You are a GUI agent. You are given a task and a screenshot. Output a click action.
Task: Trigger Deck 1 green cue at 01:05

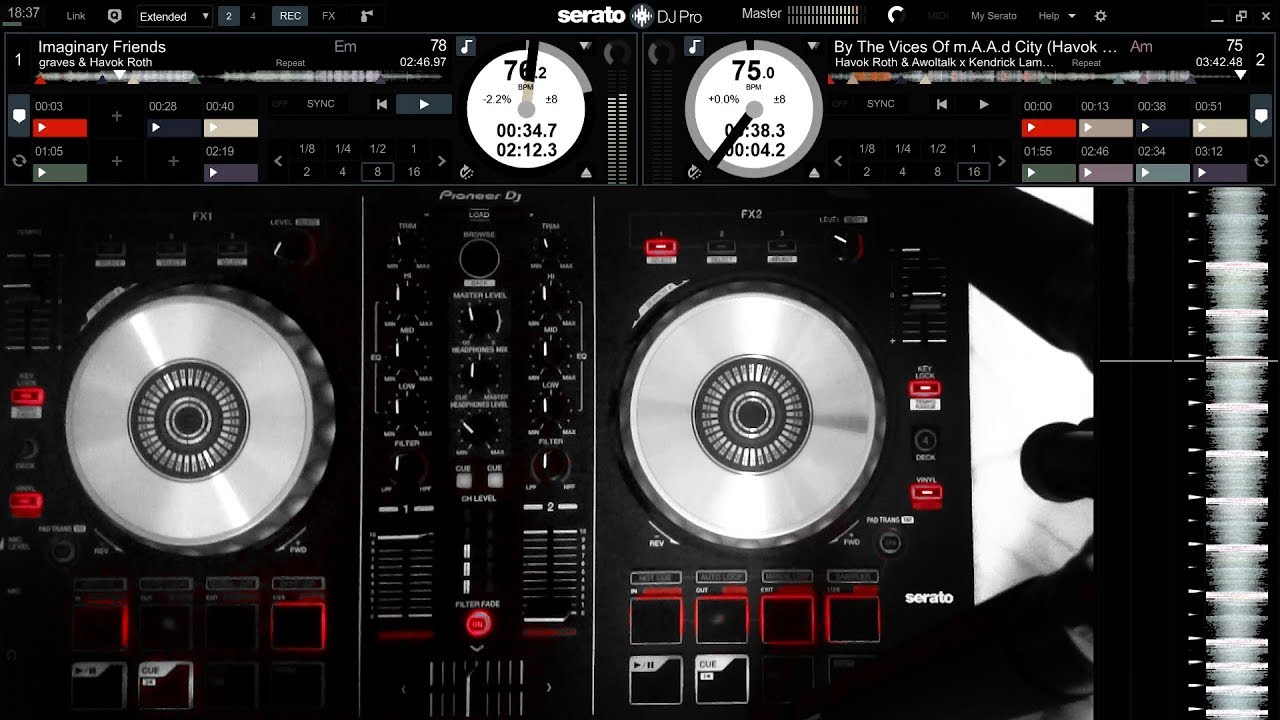pyautogui.click(x=60, y=172)
